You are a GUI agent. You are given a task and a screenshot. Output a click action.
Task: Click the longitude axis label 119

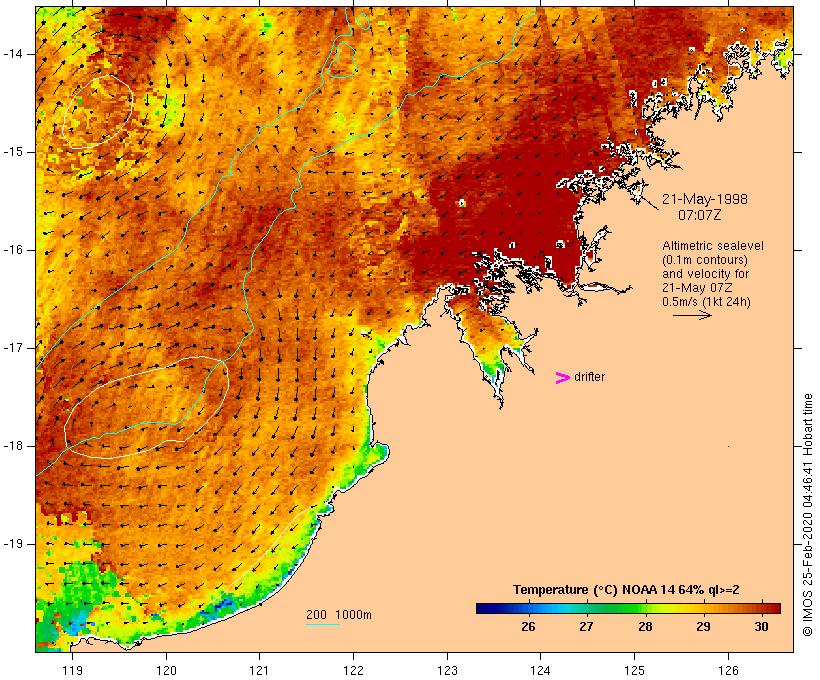(72, 670)
